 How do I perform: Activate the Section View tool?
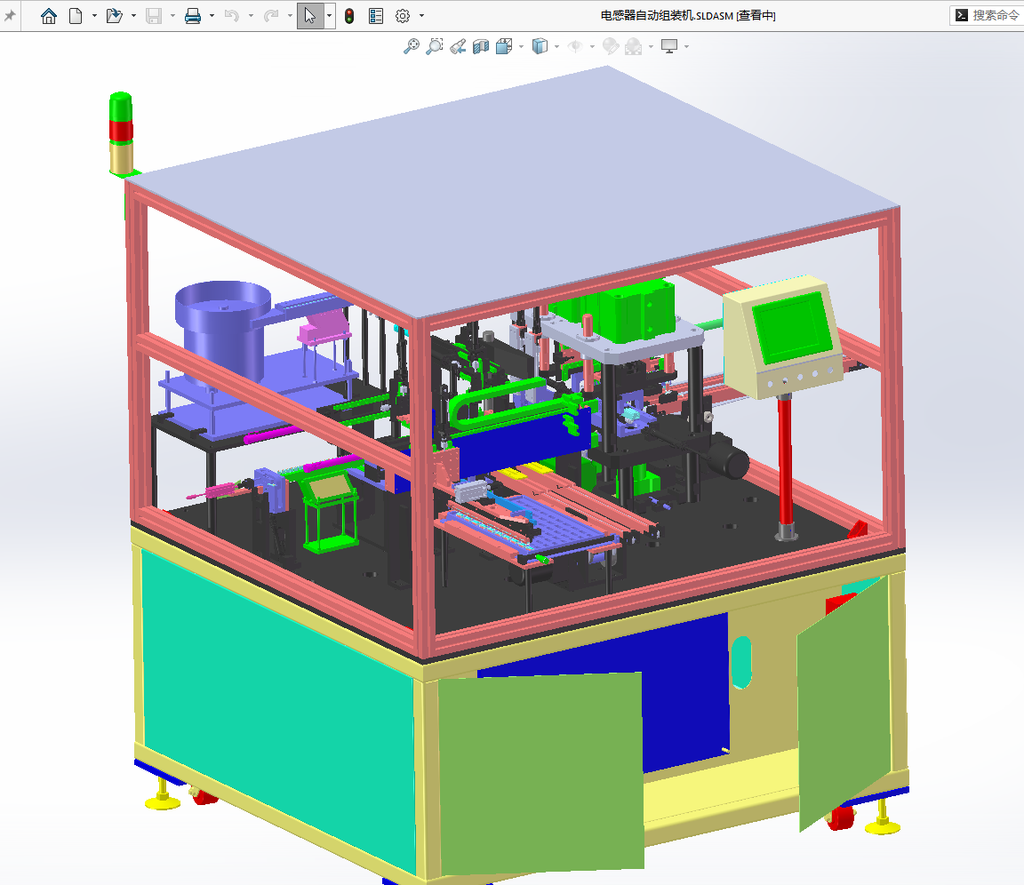point(481,46)
